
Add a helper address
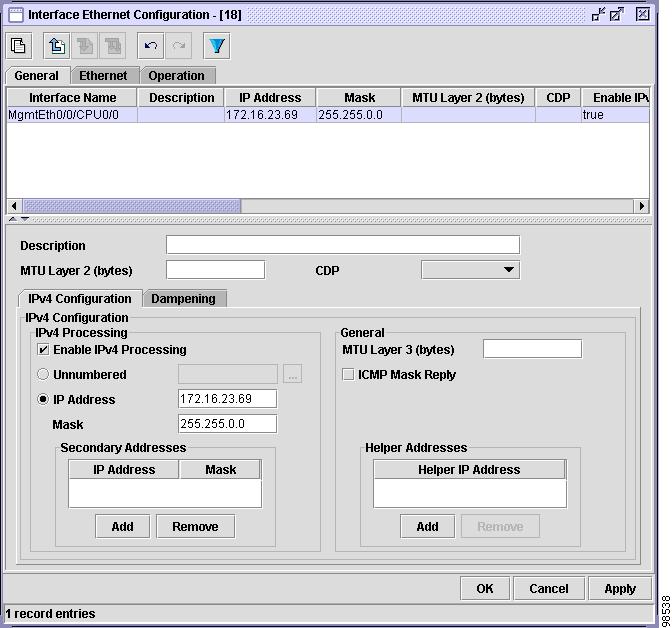click(x=427, y=526)
